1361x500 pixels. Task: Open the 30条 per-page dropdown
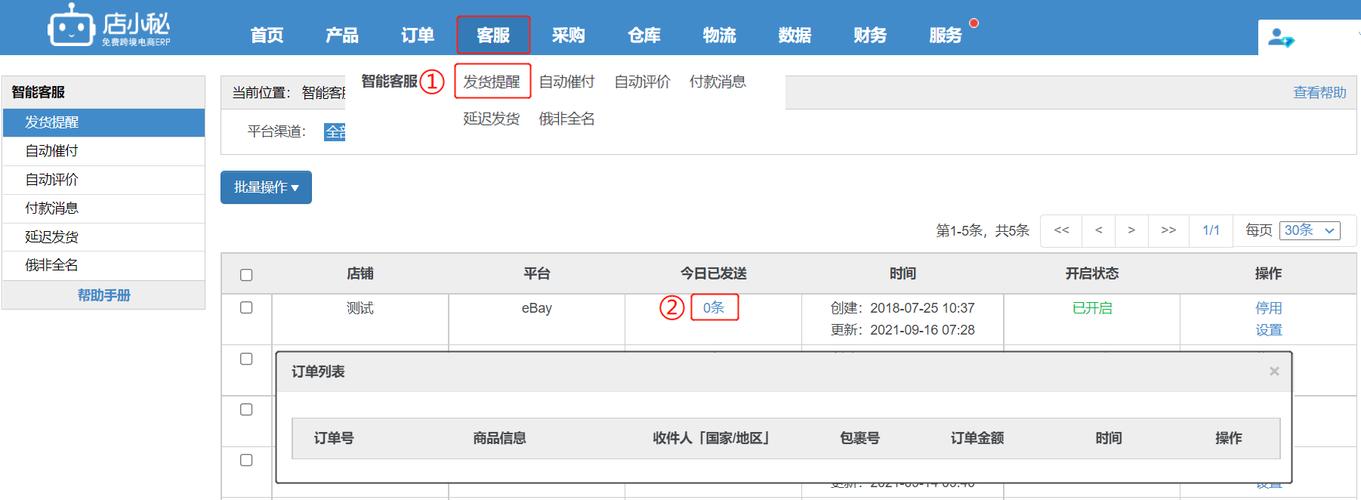pos(1310,230)
